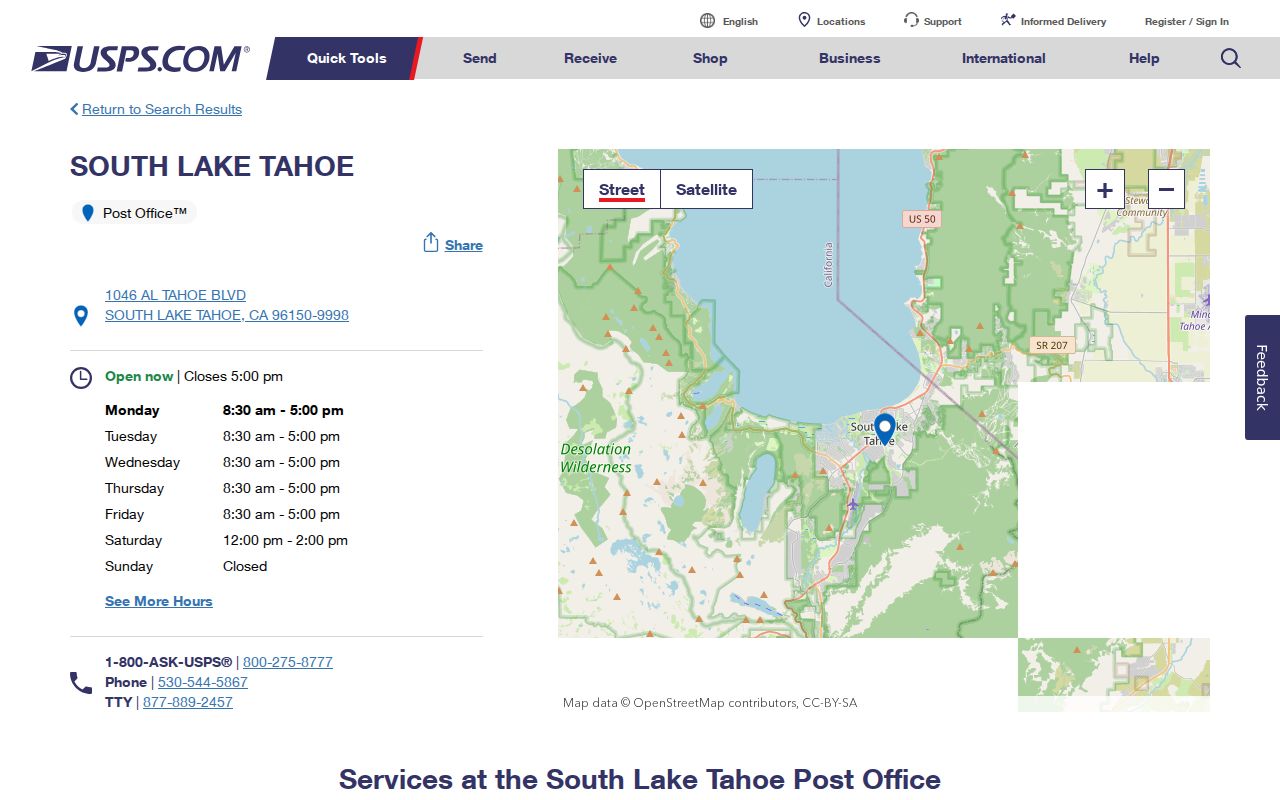Click the telephone icon beside phone numbers
This screenshot has height=800, width=1280.
click(81, 683)
